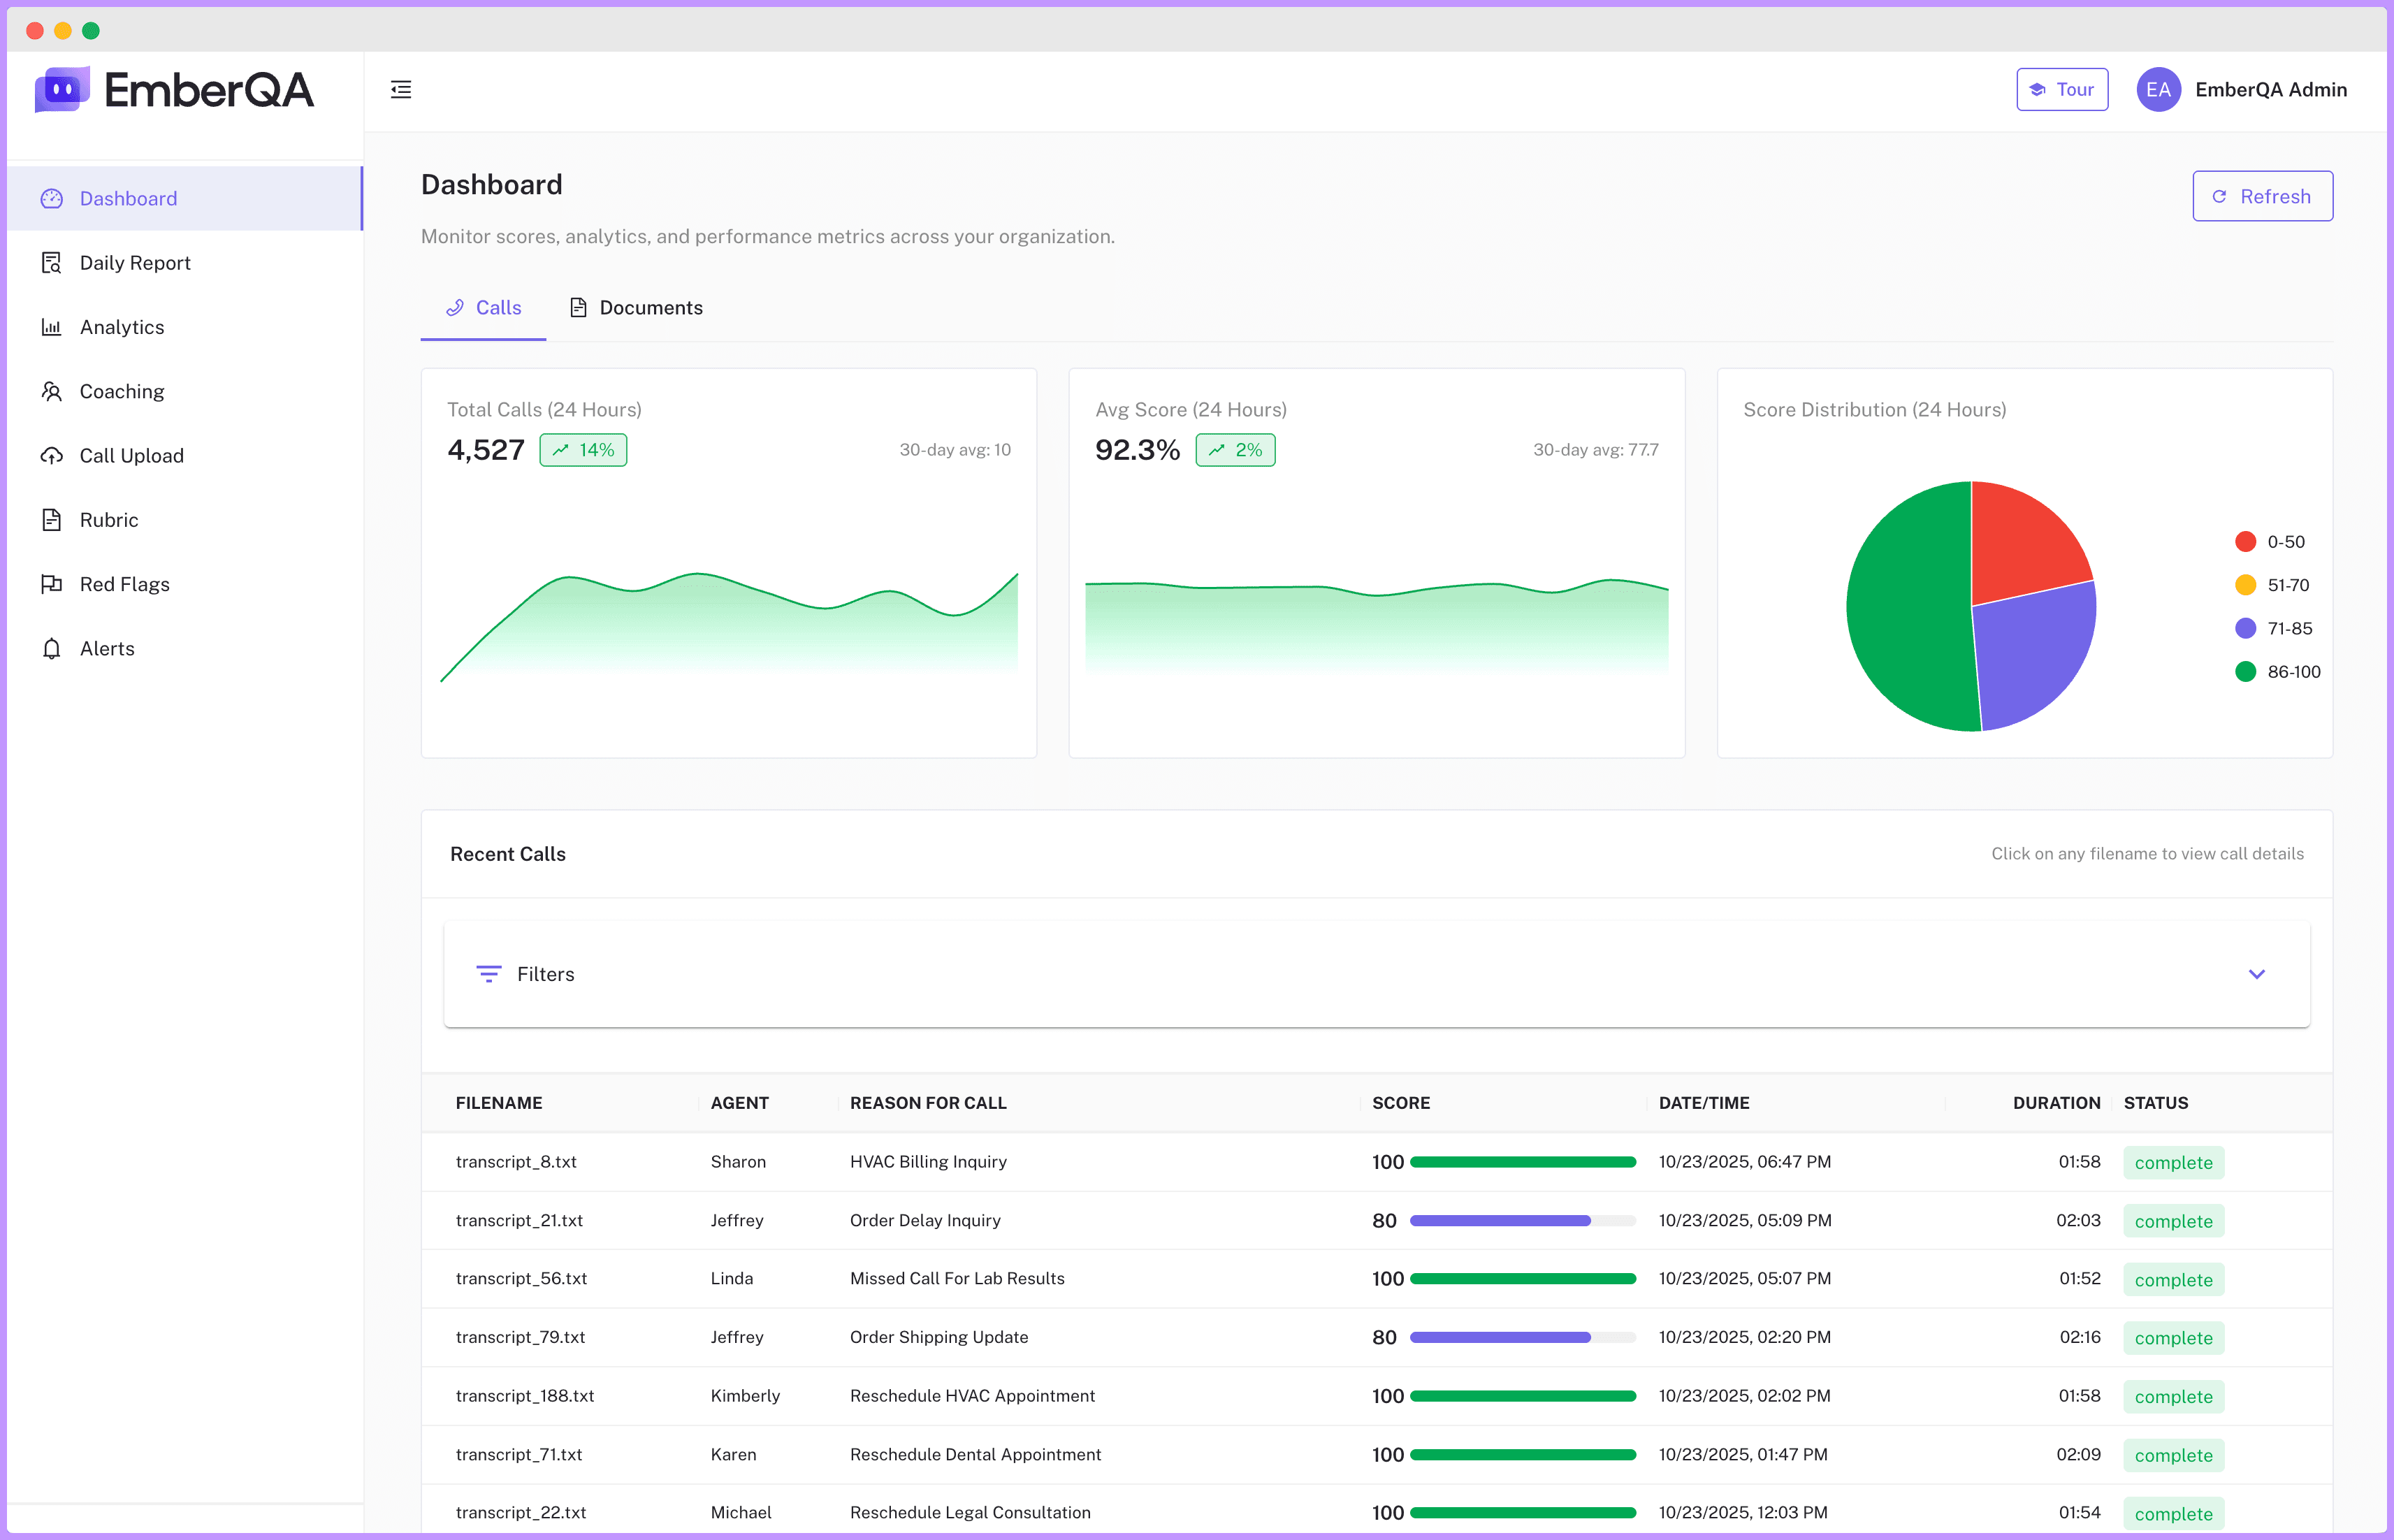This screenshot has height=1540, width=2394.
Task: Open transcript_79.txt call details
Action: click(x=520, y=1338)
